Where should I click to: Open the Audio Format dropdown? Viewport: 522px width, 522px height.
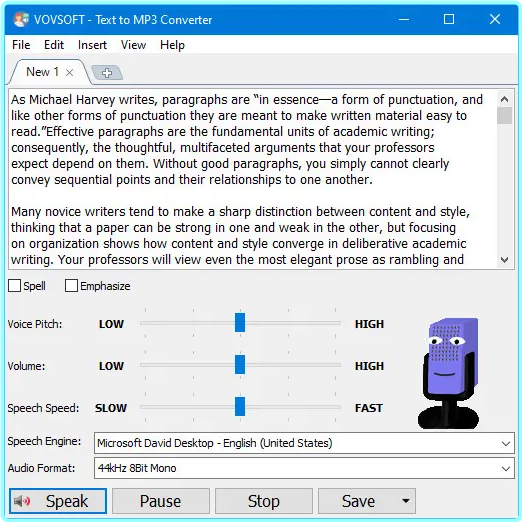coord(304,468)
